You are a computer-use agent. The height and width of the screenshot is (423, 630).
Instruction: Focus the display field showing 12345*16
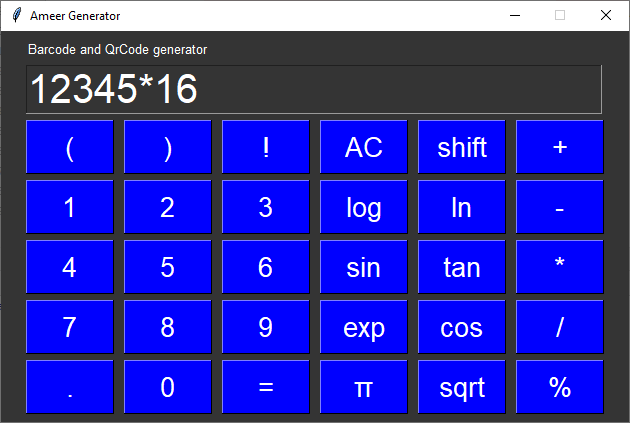pos(314,89)
